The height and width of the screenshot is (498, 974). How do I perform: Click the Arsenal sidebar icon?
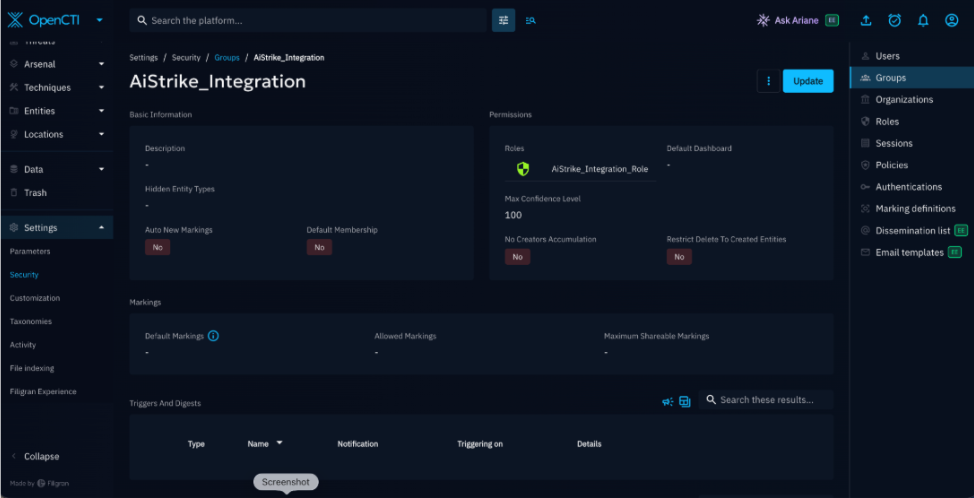[14, 65]
